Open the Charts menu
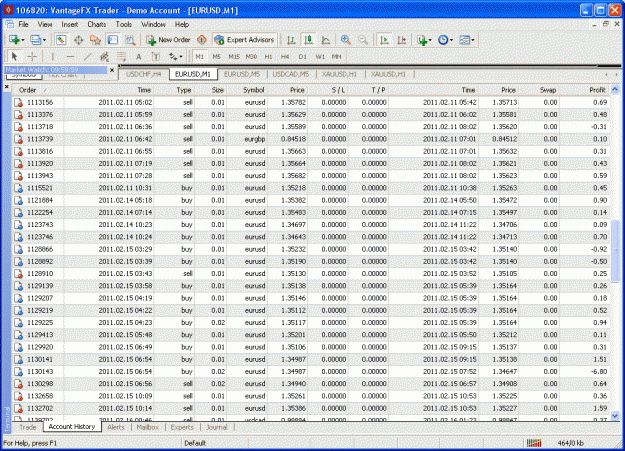Viewport: 625px width, 451px height. [x=96, y=24]
